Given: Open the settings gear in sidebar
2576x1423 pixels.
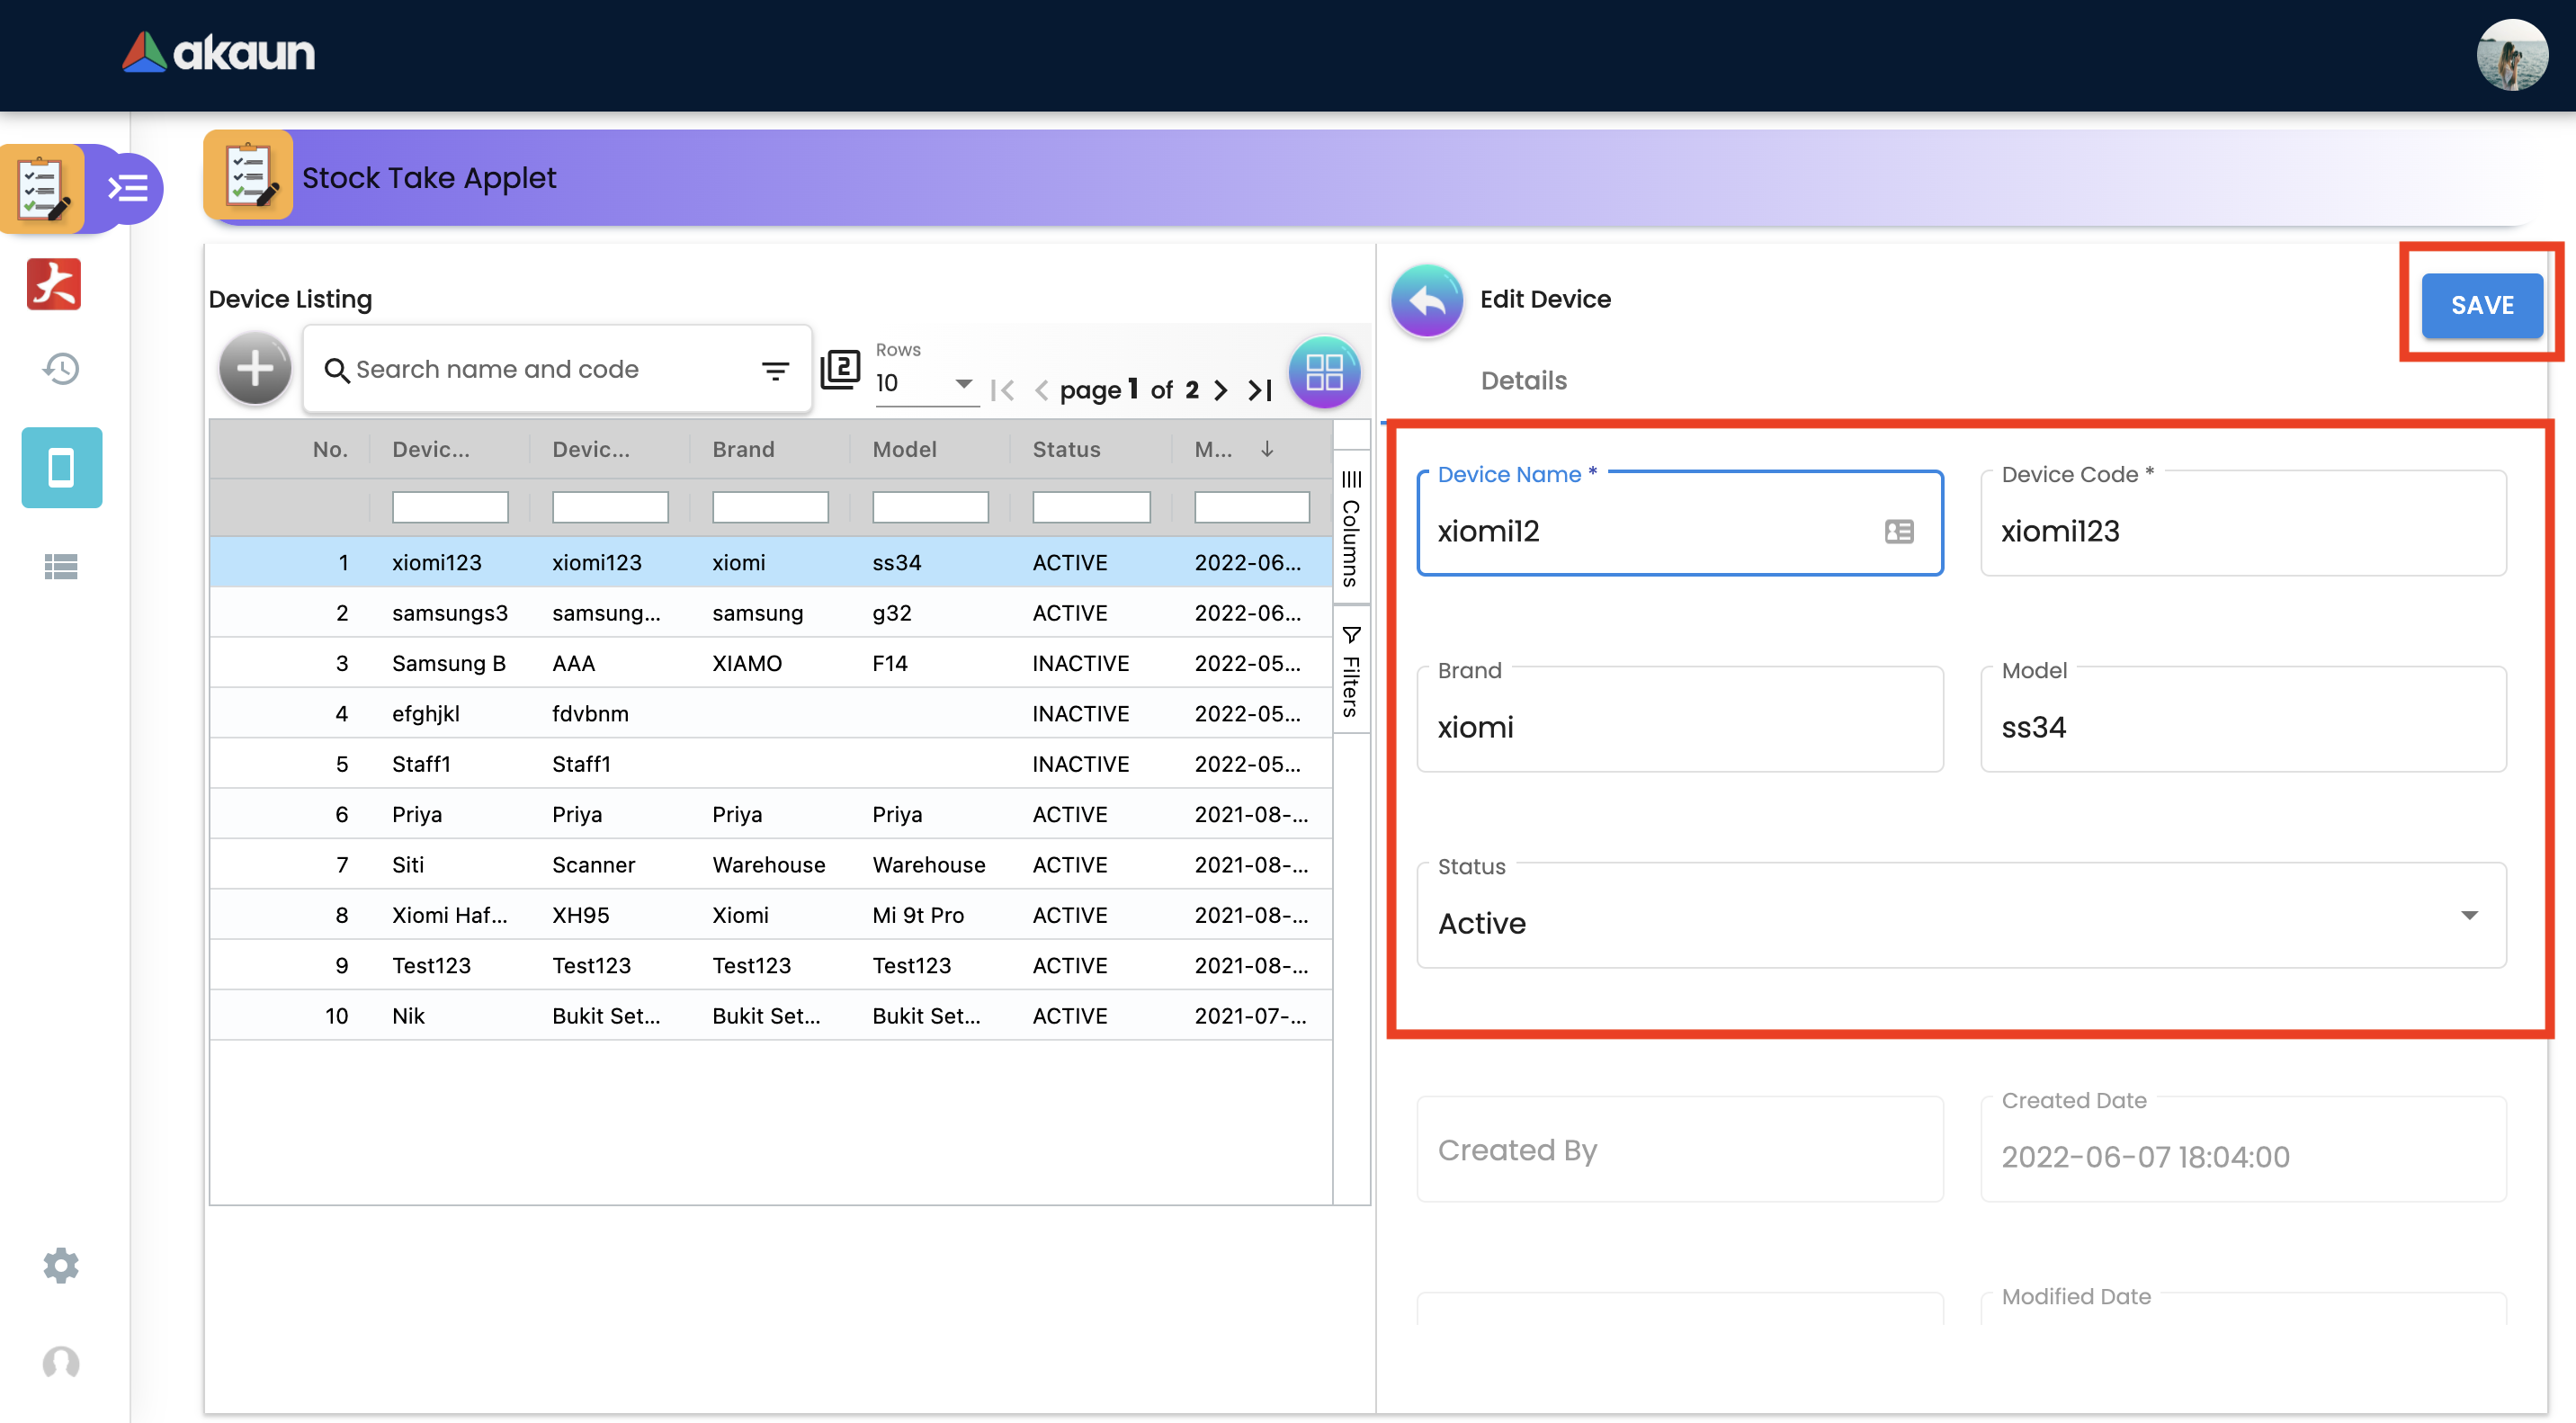Looking at the screenshot, I should [61, 1265].
